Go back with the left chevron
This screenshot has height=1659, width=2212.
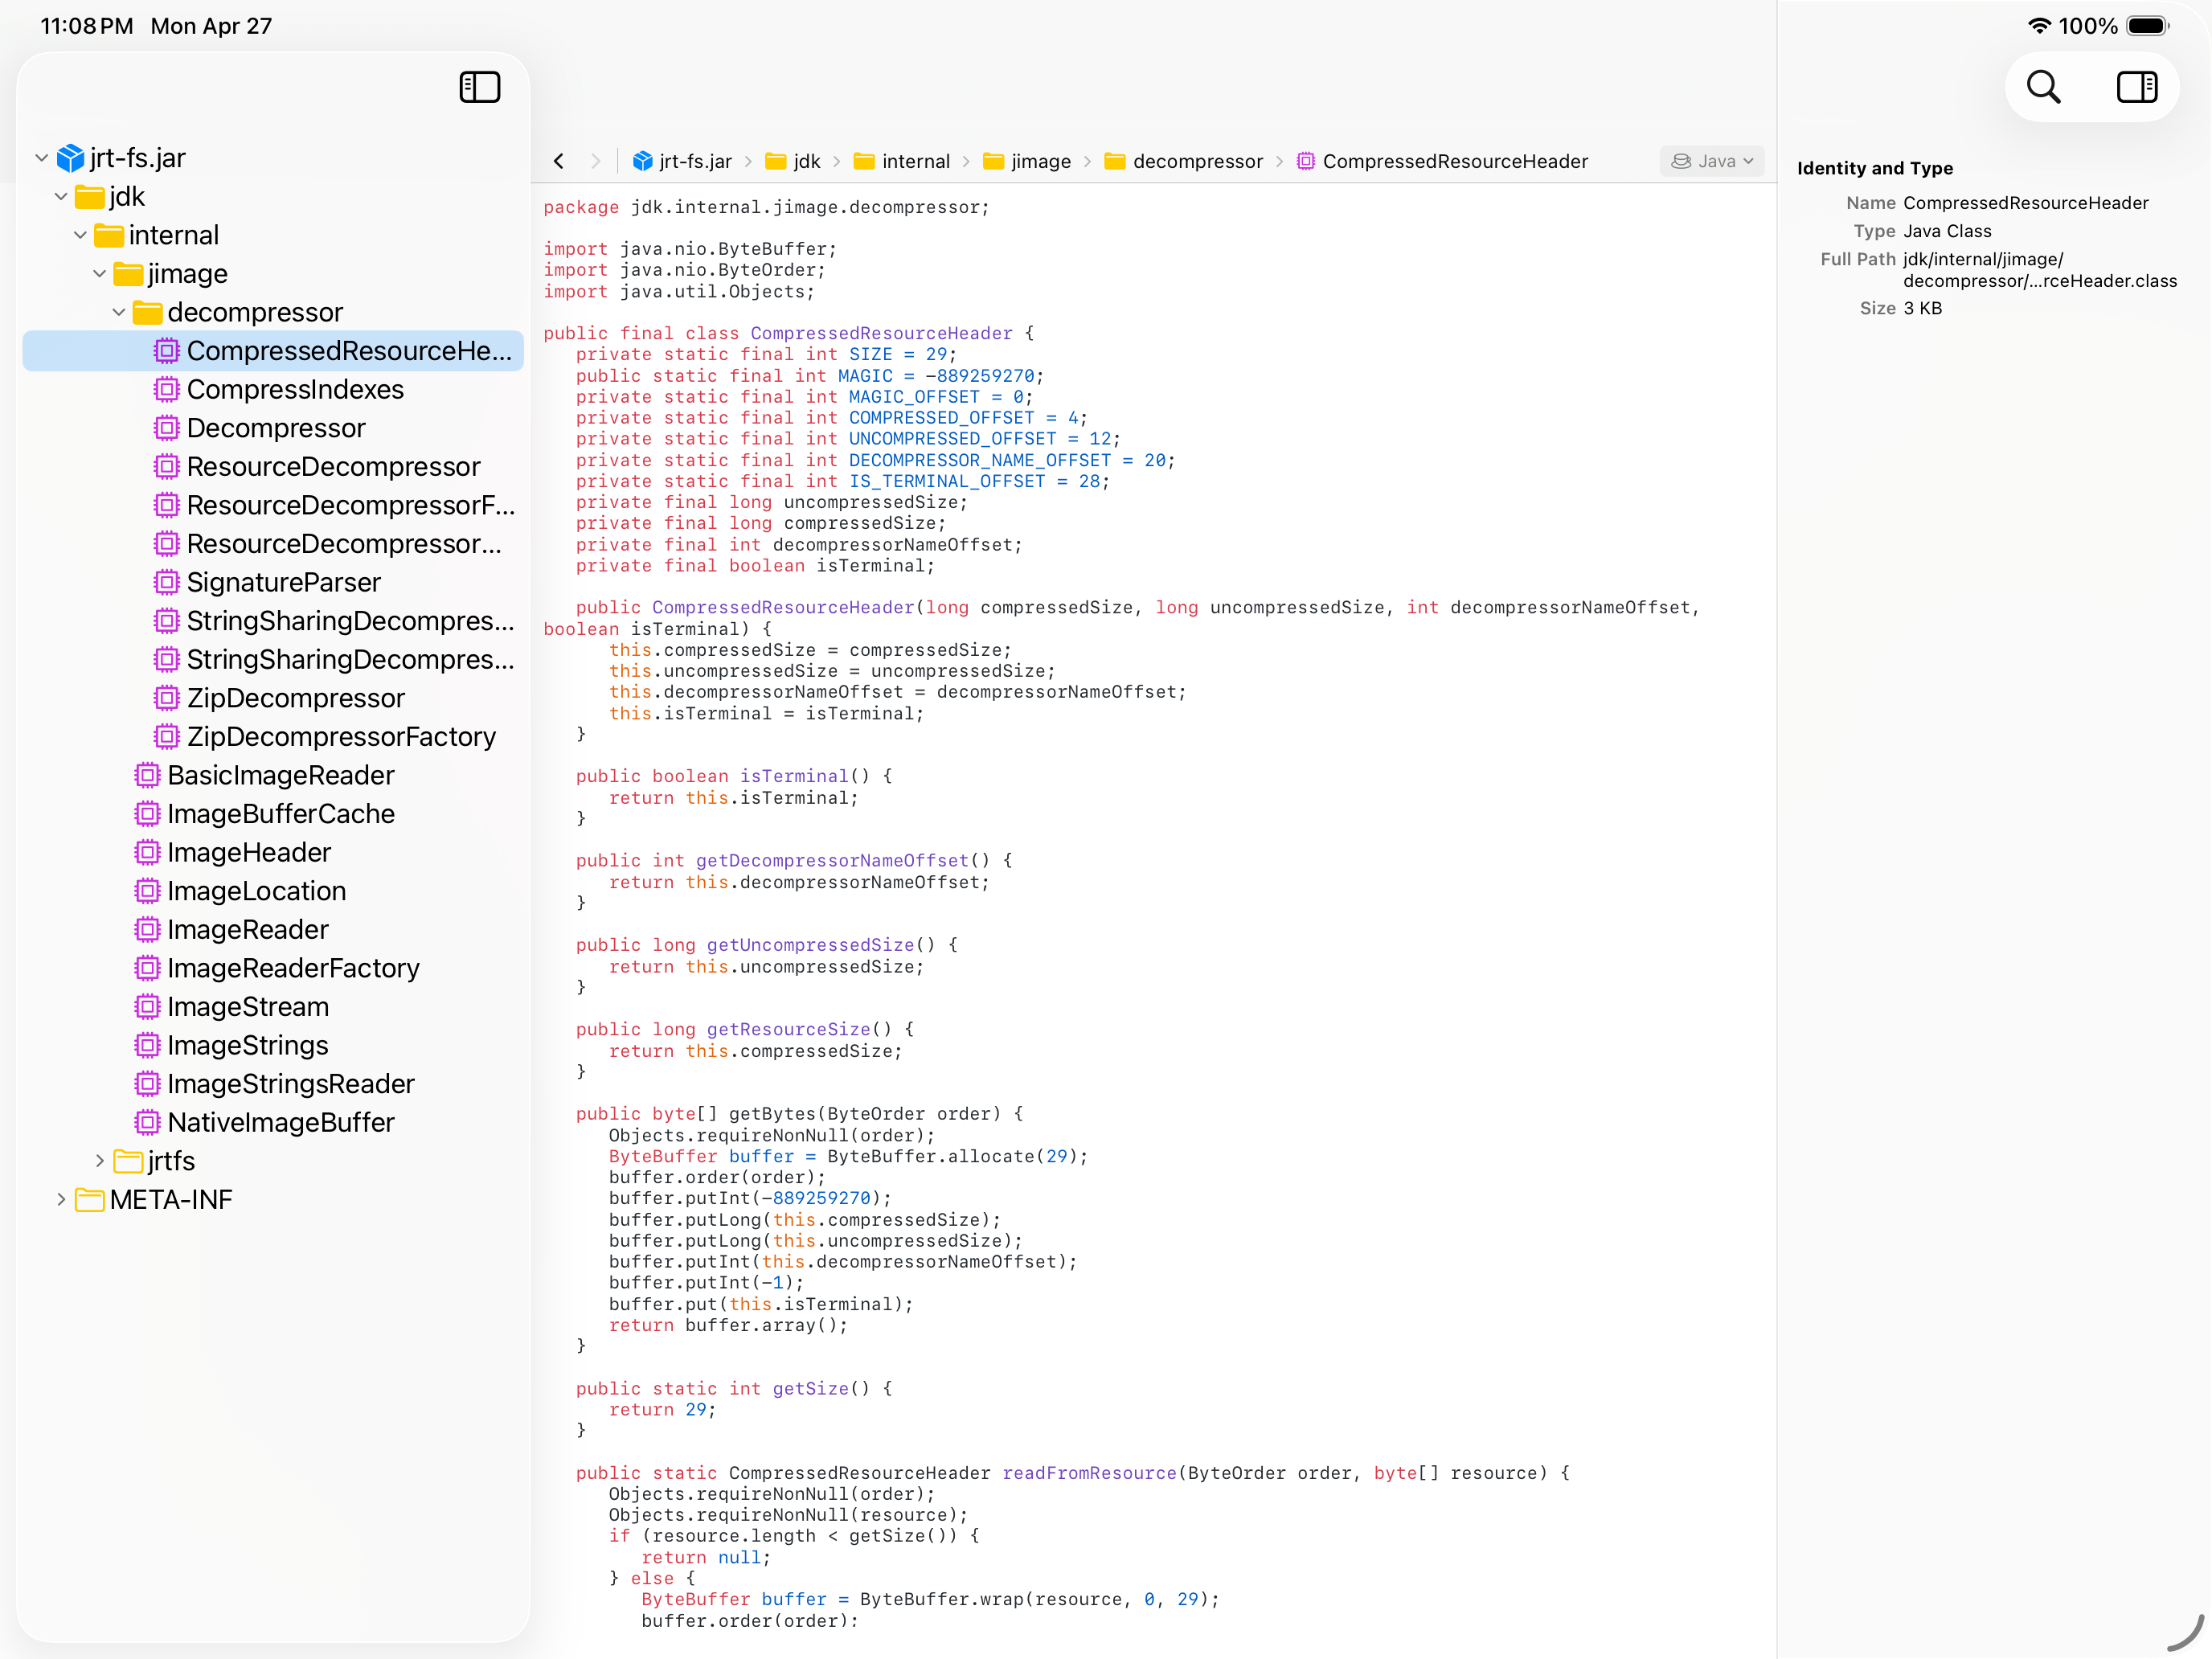[559, 161]
